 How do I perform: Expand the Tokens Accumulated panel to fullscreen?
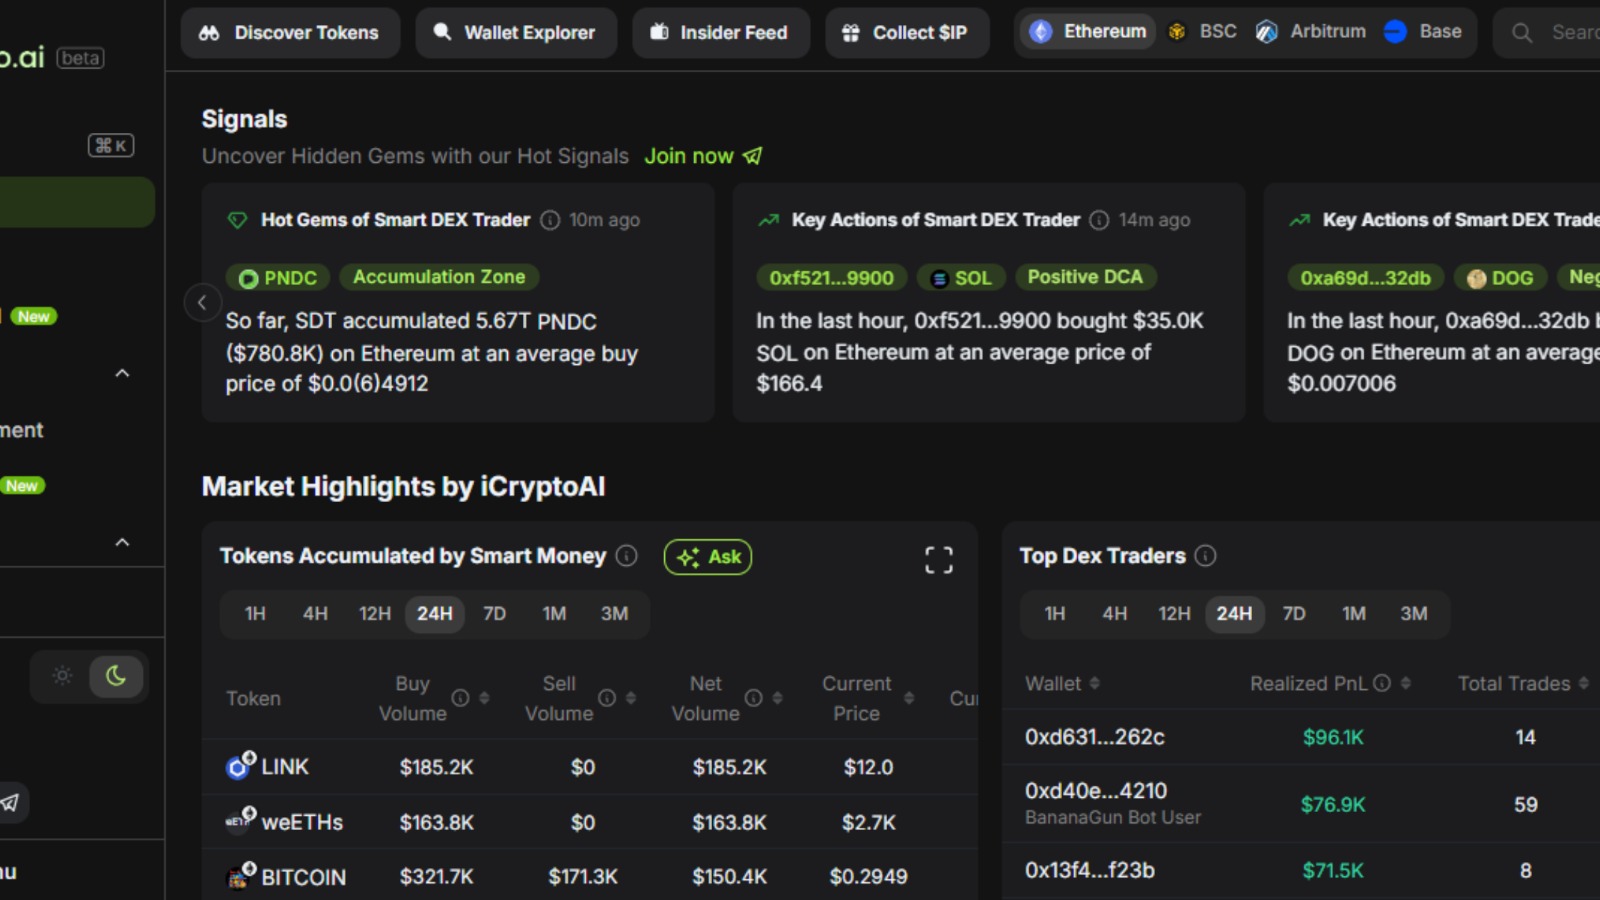click(939, 560)
